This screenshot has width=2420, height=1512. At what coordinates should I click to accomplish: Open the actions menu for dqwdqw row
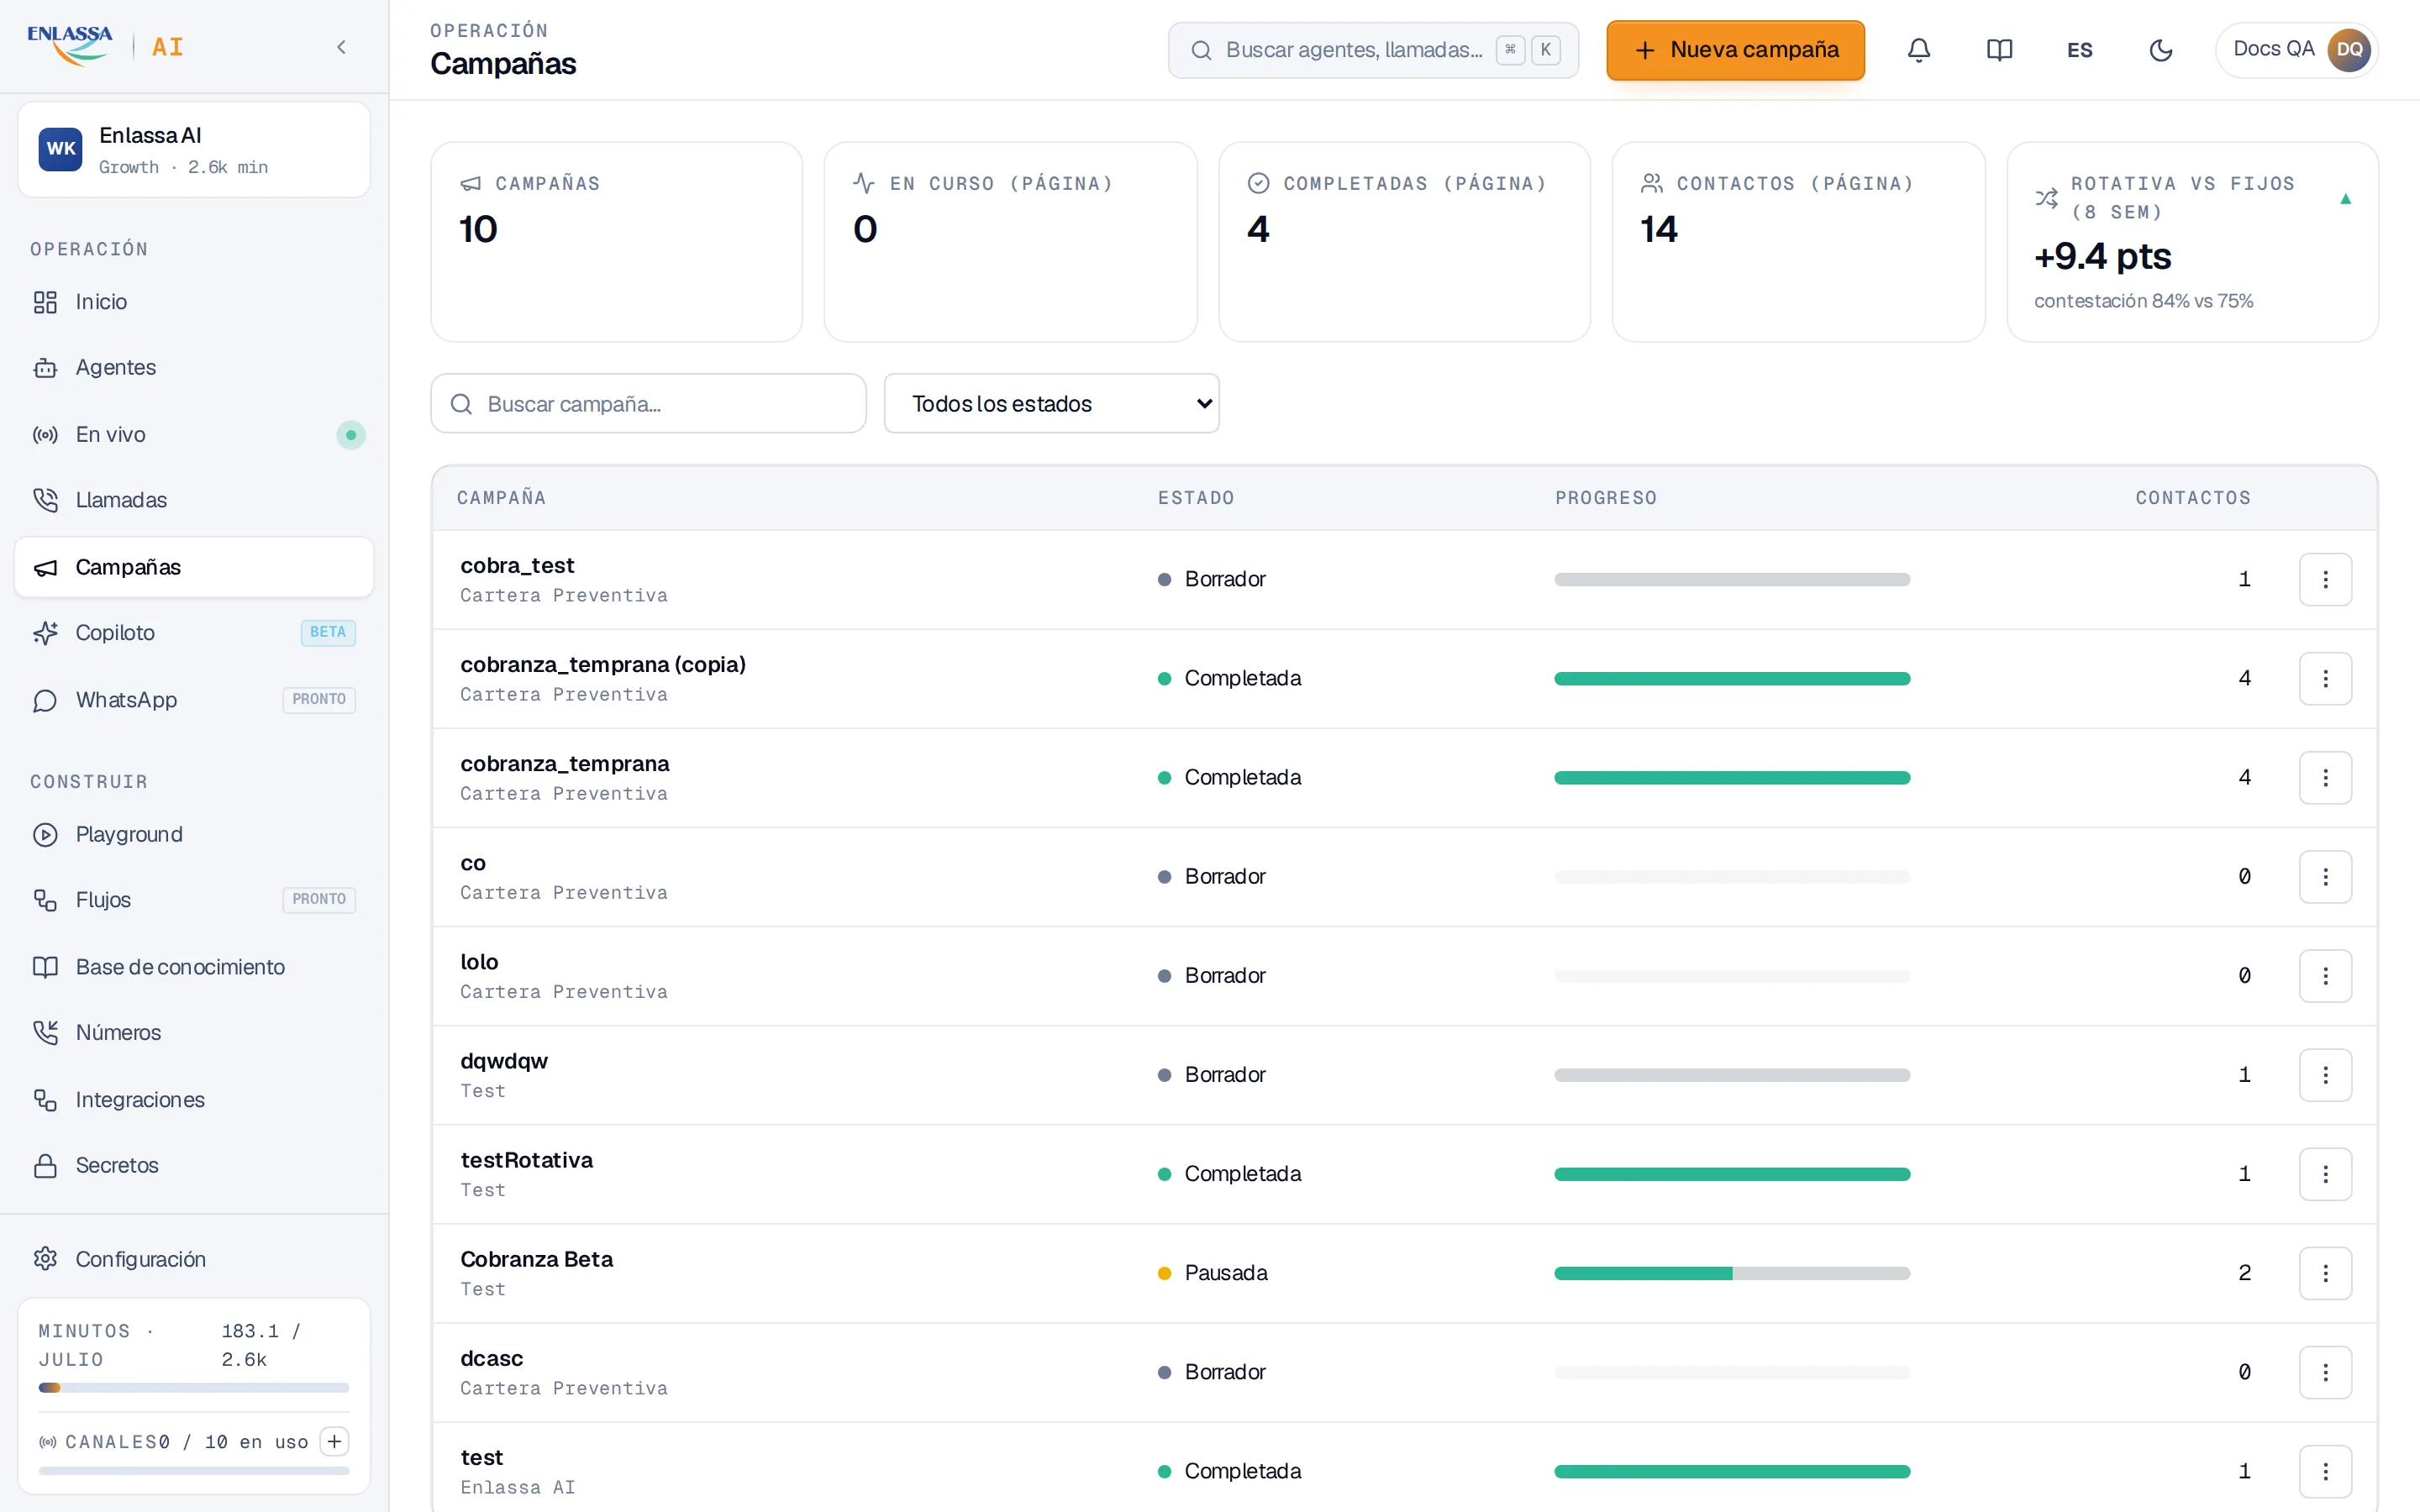click(x=2325, y=1075)
